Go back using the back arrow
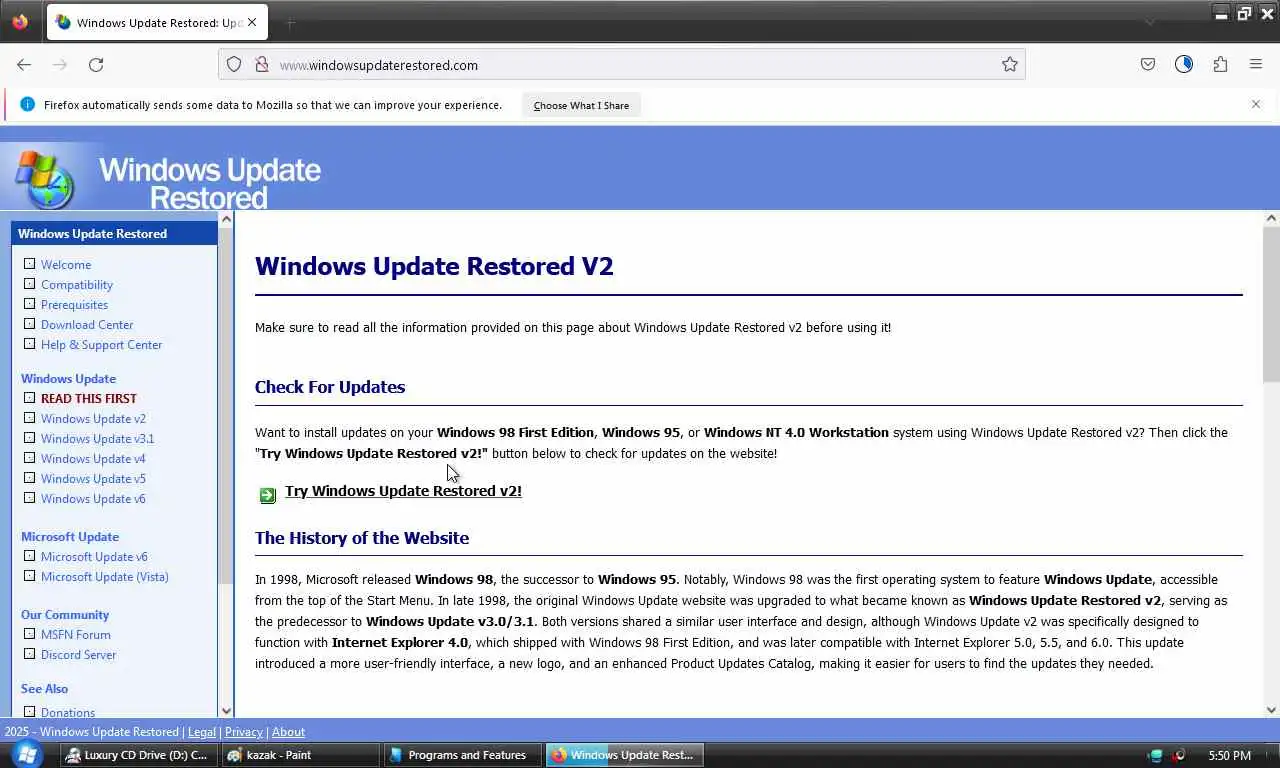The height and width of the screenshot is (768, 1280). (24, 65)
